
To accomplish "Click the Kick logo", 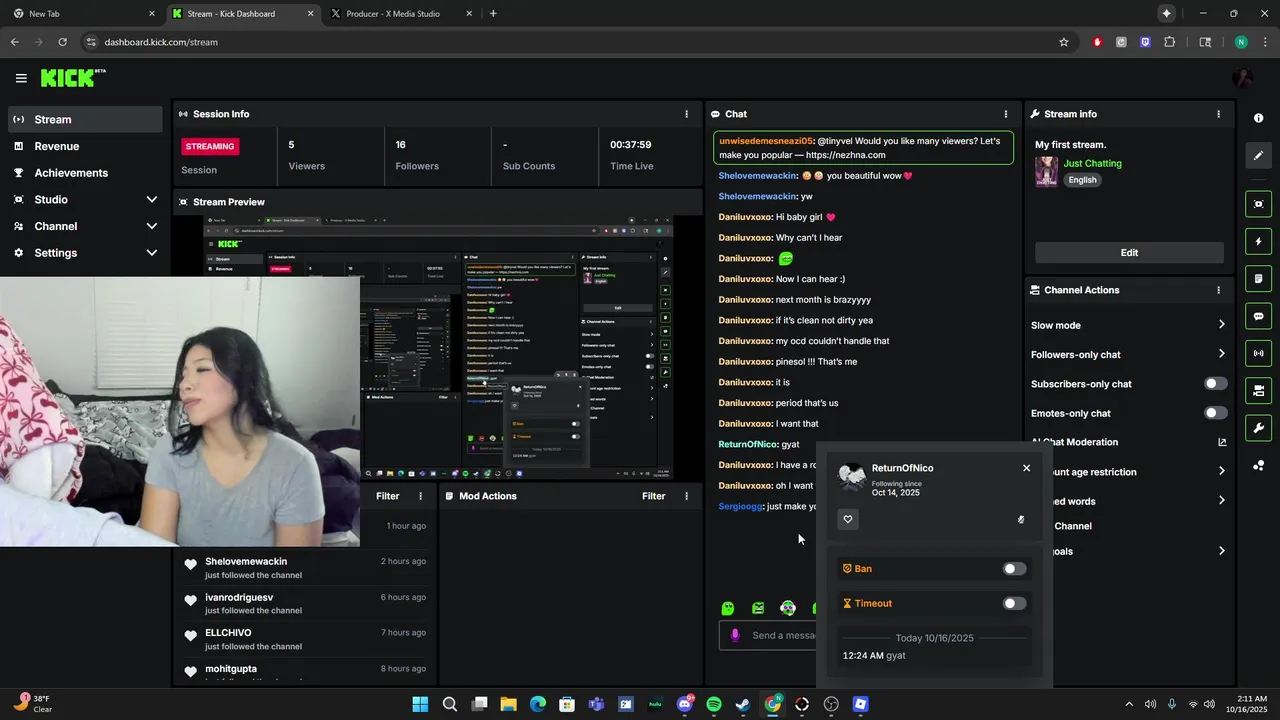I will (73, 78).
